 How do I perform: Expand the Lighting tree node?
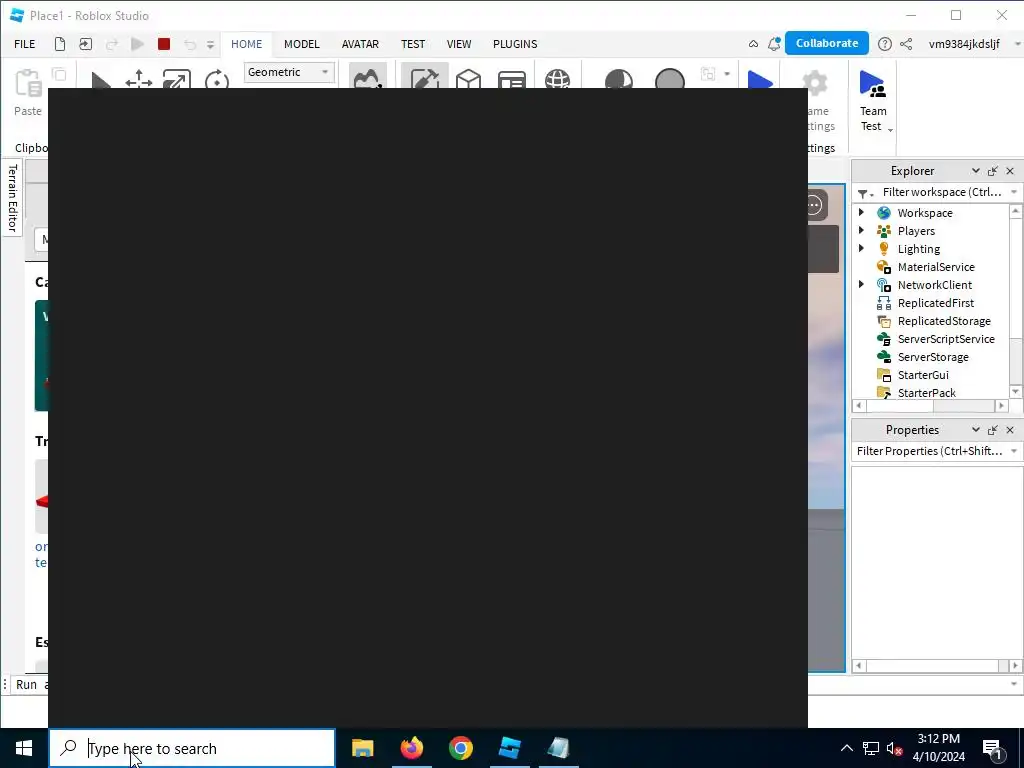coord(861,248)
